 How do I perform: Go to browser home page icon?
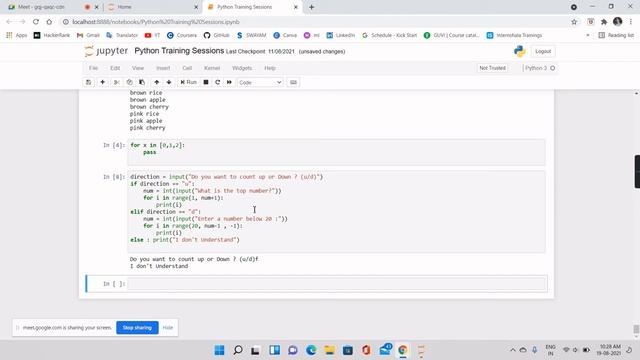(49, 22)
